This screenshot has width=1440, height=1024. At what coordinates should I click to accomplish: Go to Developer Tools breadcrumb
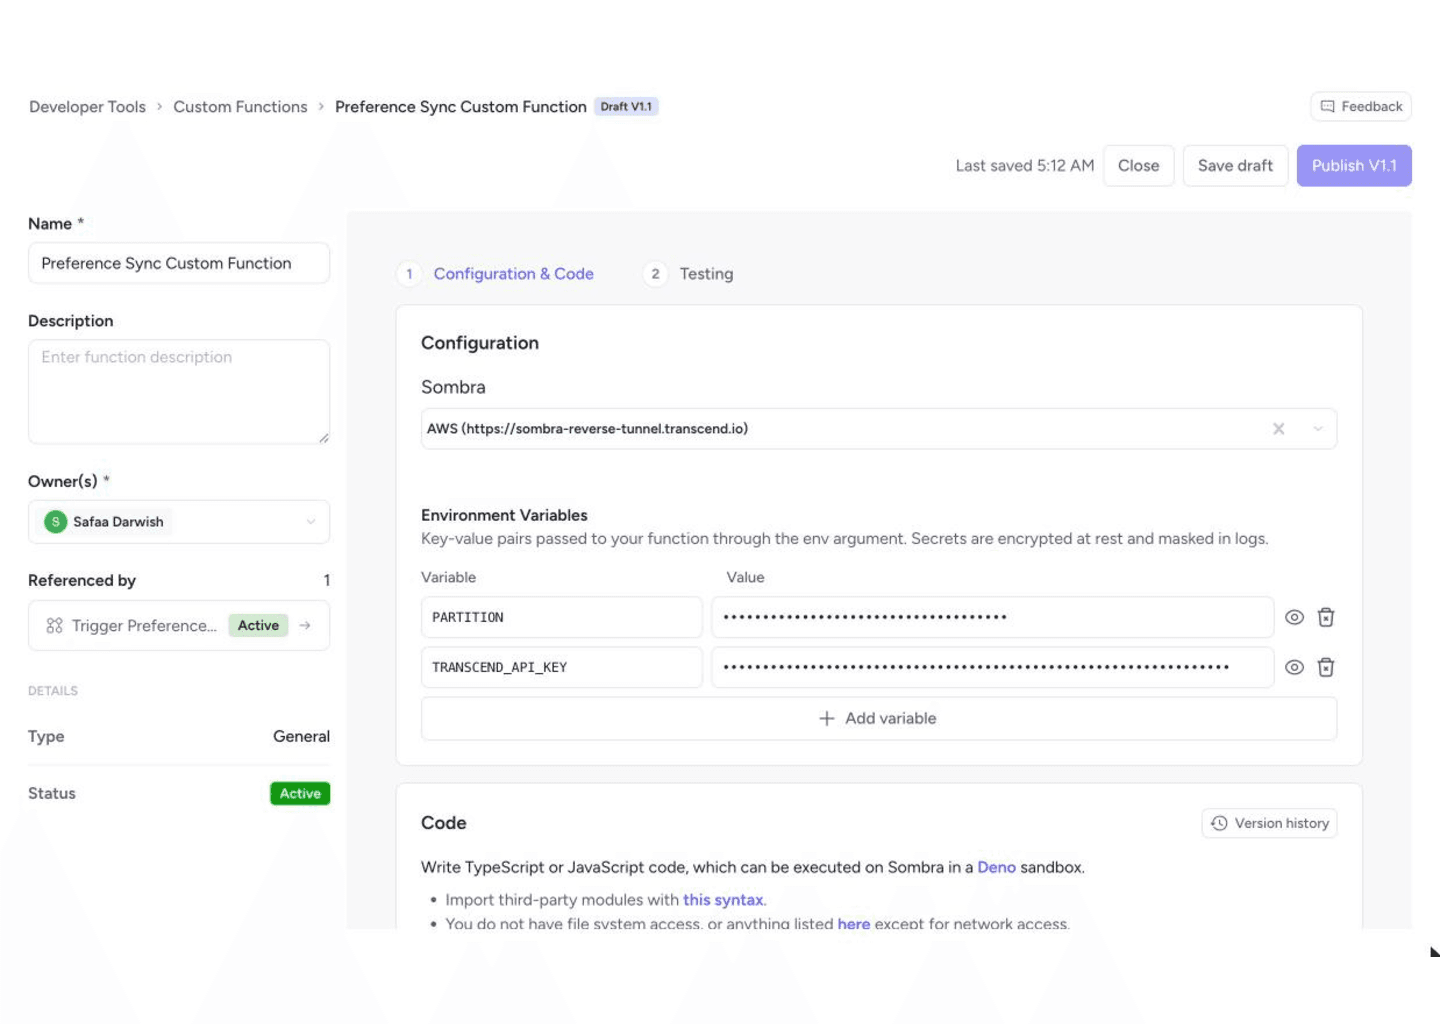click(87, 107)
